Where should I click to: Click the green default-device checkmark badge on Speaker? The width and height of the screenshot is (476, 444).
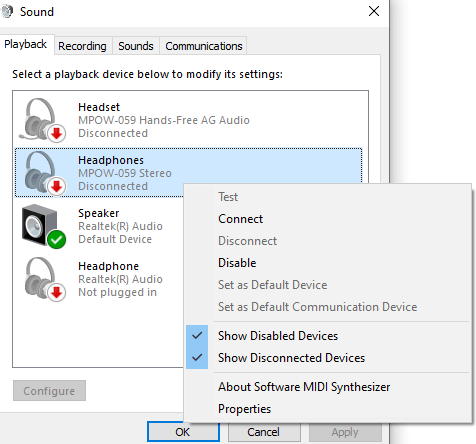[x=56, y=239]
